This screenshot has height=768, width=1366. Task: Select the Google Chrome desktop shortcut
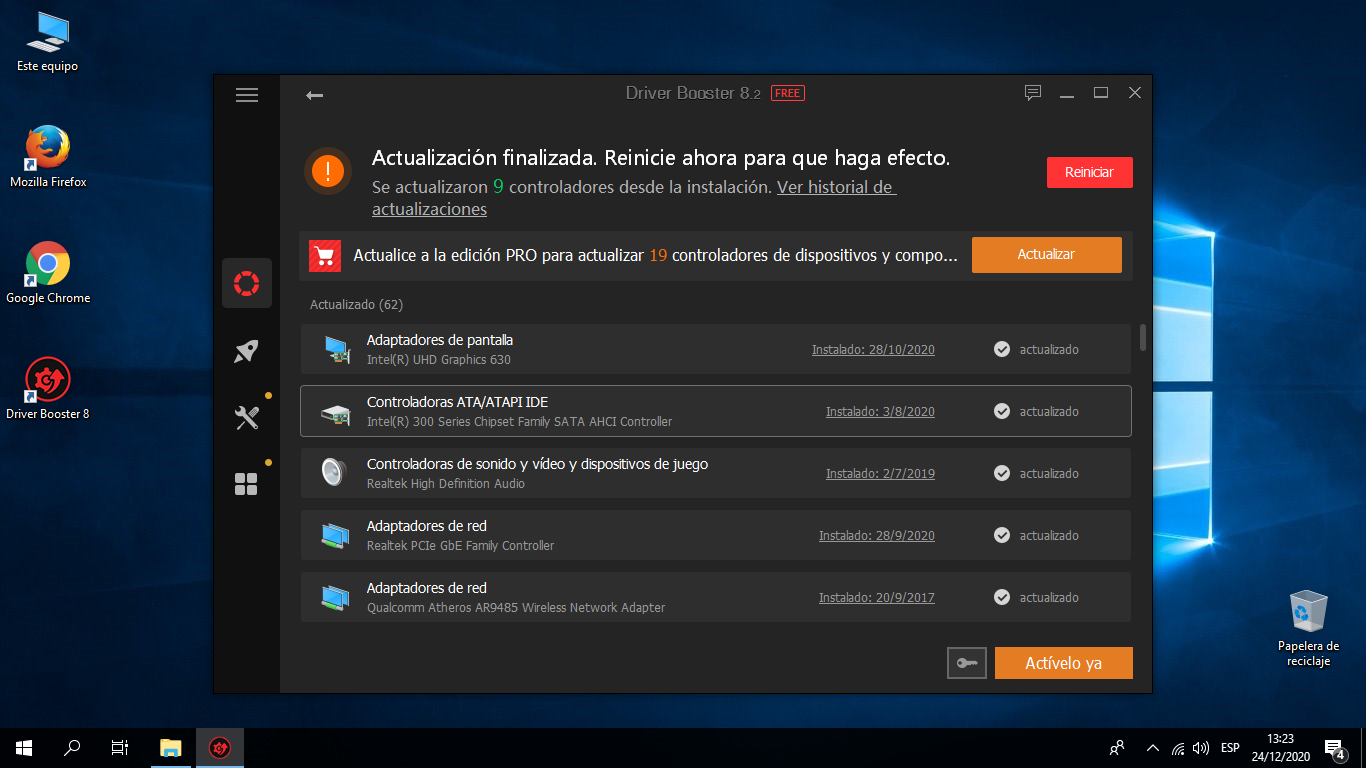pos(48,273)
